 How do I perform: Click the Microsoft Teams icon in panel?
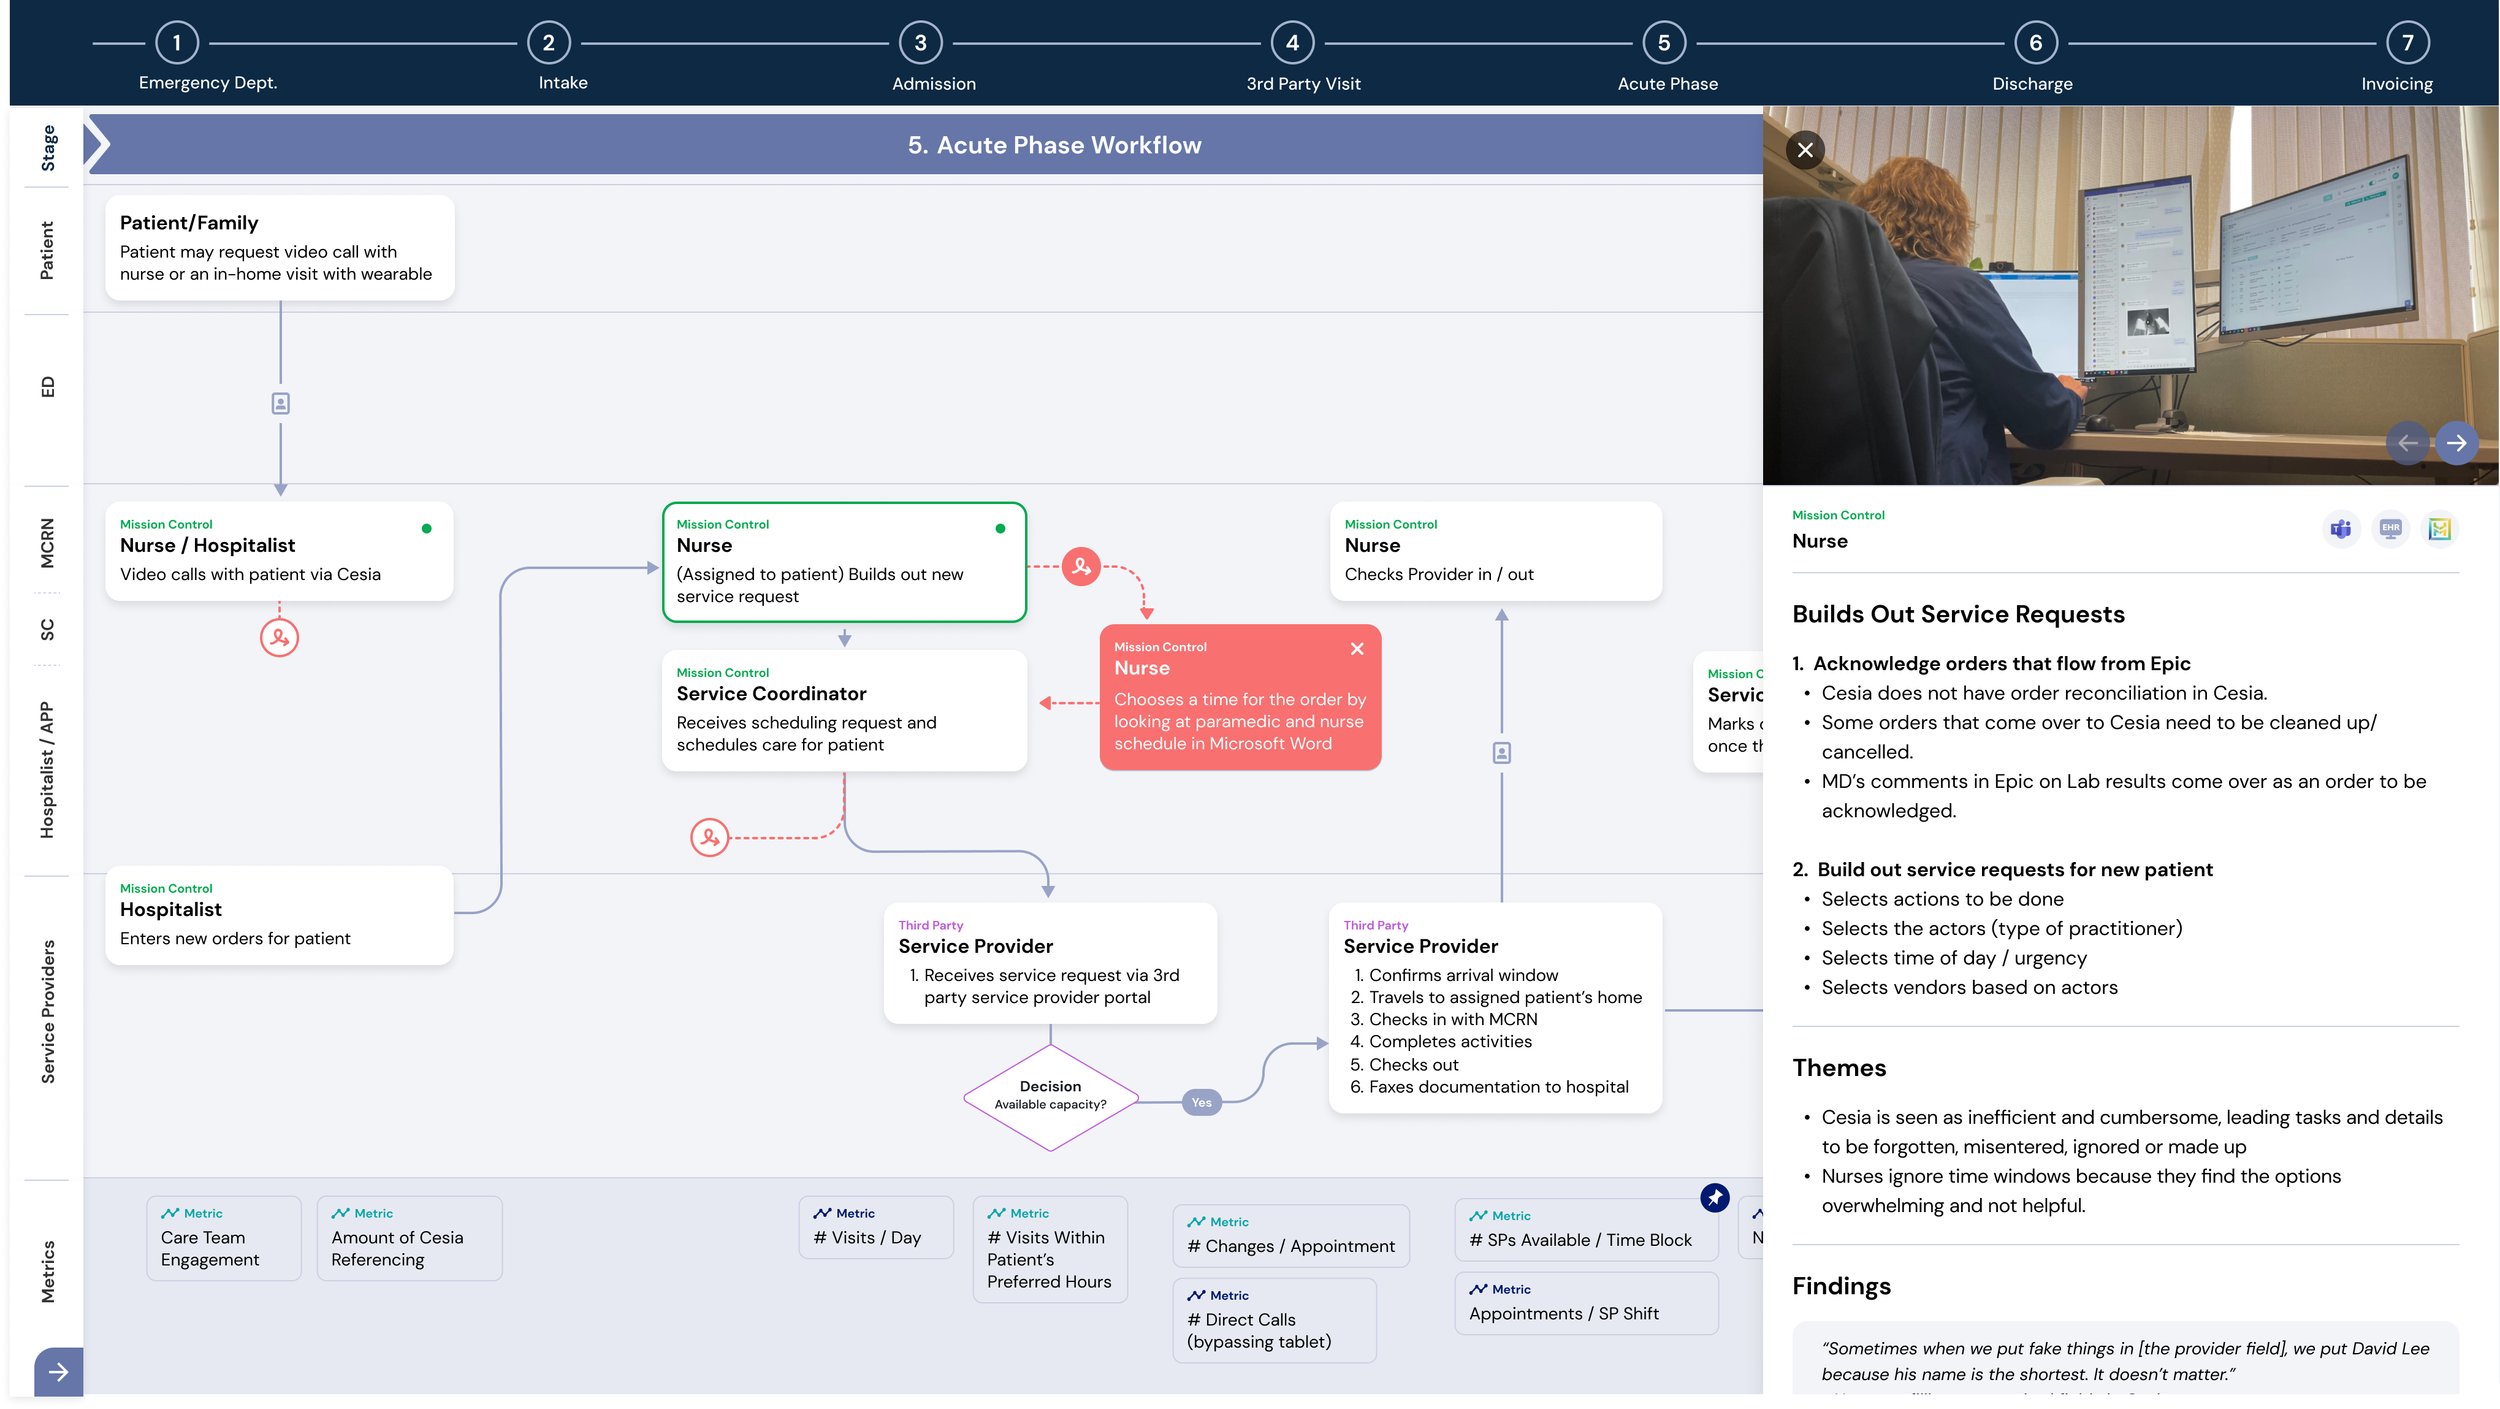pyautogui.click(x=2340, y=529)
